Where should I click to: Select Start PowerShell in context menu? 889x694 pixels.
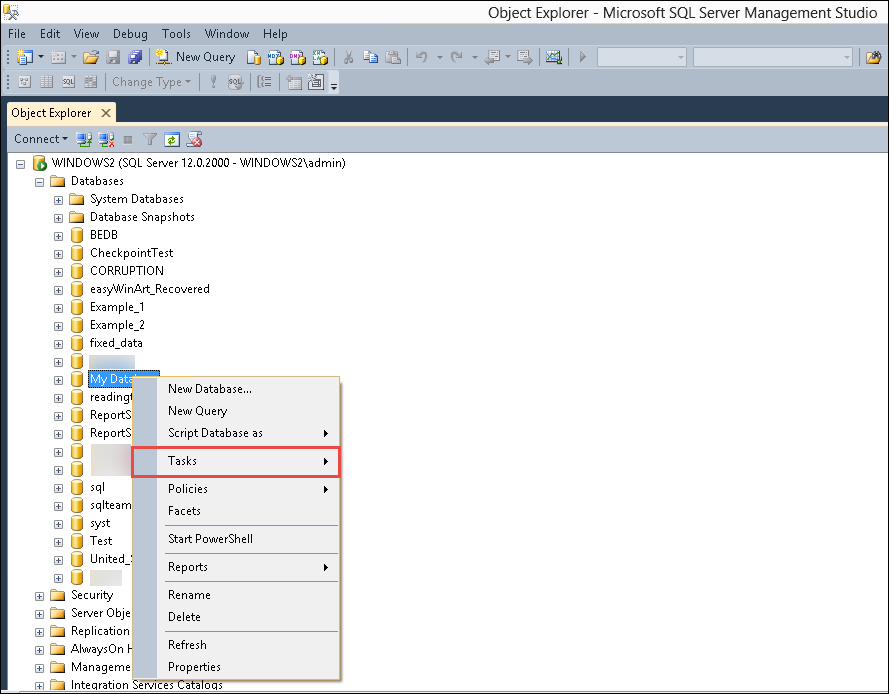pyautogui.click(x=210, y=539)
